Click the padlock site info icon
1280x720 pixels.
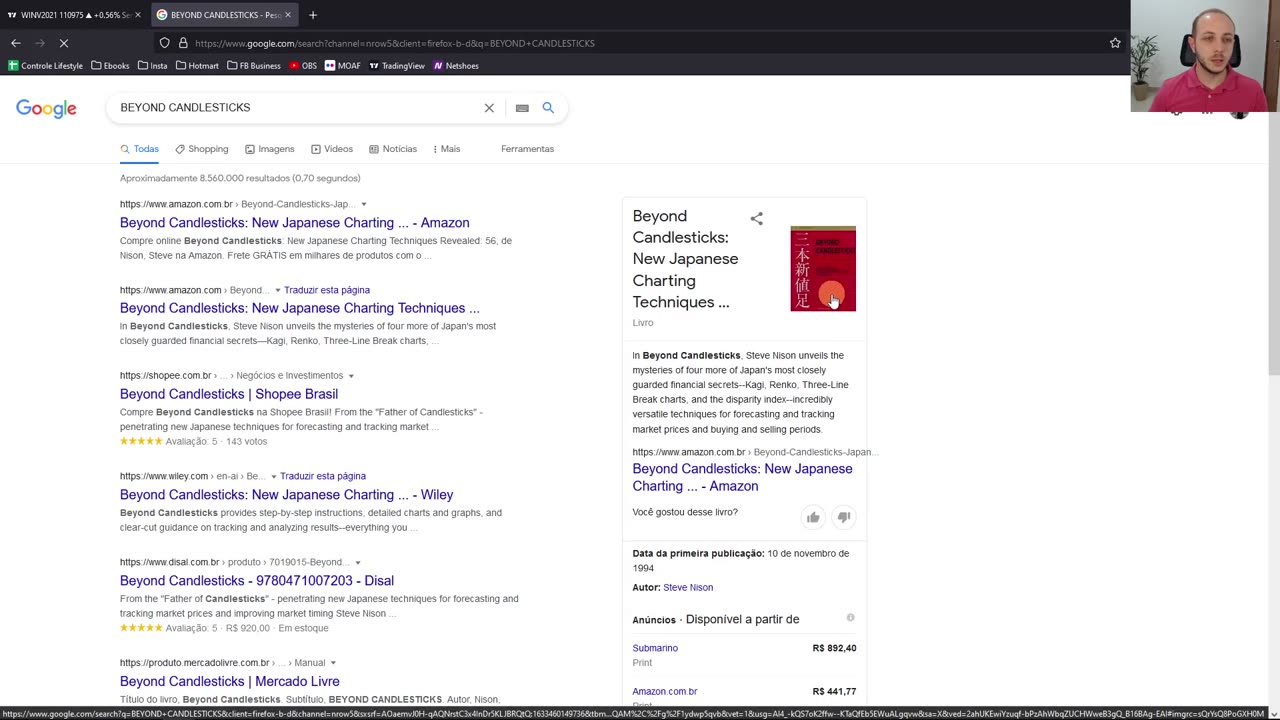coord(183,43)
